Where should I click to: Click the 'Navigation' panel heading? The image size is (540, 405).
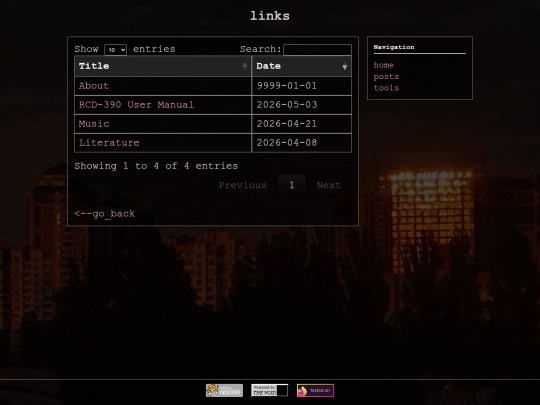point(394,47)
